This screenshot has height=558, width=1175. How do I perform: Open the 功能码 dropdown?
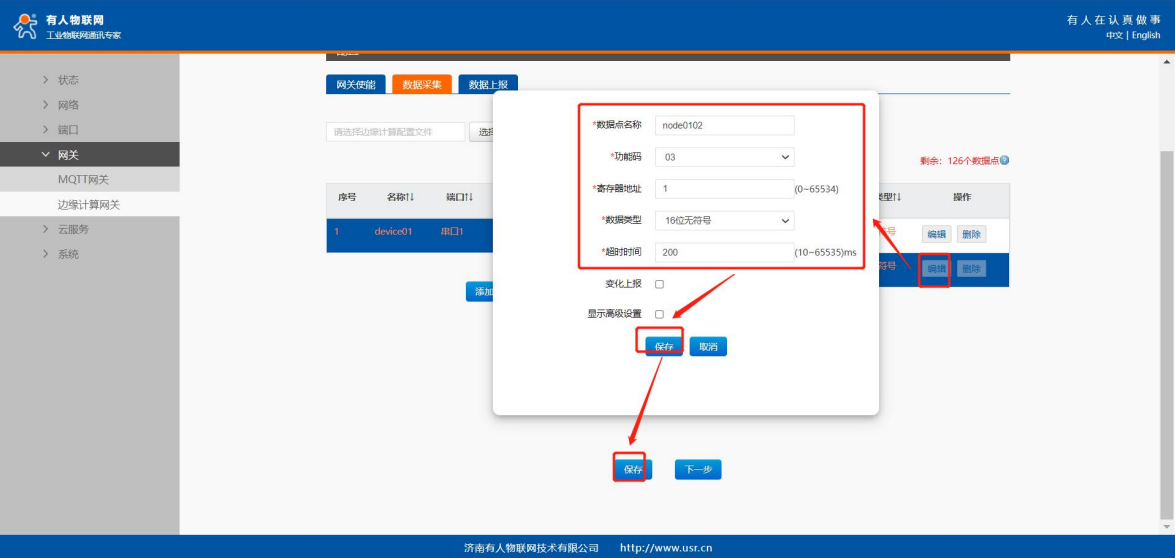click(x=724, y=157)
